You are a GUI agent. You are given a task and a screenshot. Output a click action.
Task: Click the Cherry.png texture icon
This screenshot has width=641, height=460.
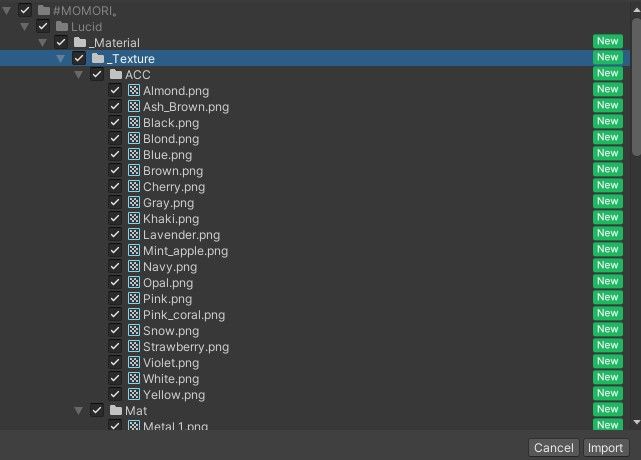point(134,186)
